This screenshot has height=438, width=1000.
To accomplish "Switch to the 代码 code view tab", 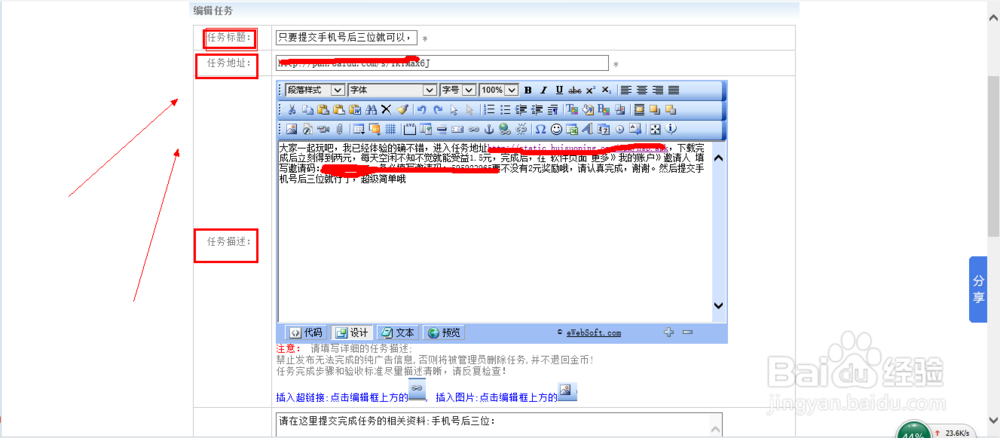I will point(306,332).
